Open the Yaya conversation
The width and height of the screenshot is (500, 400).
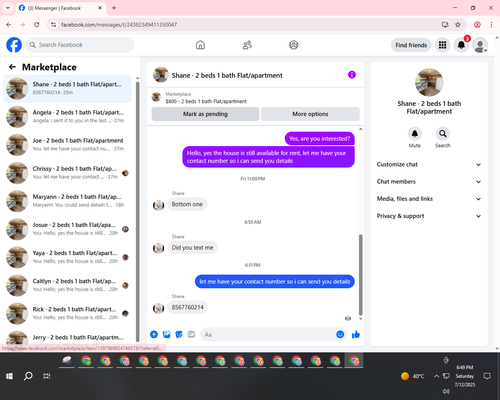[x=67, y=257]
